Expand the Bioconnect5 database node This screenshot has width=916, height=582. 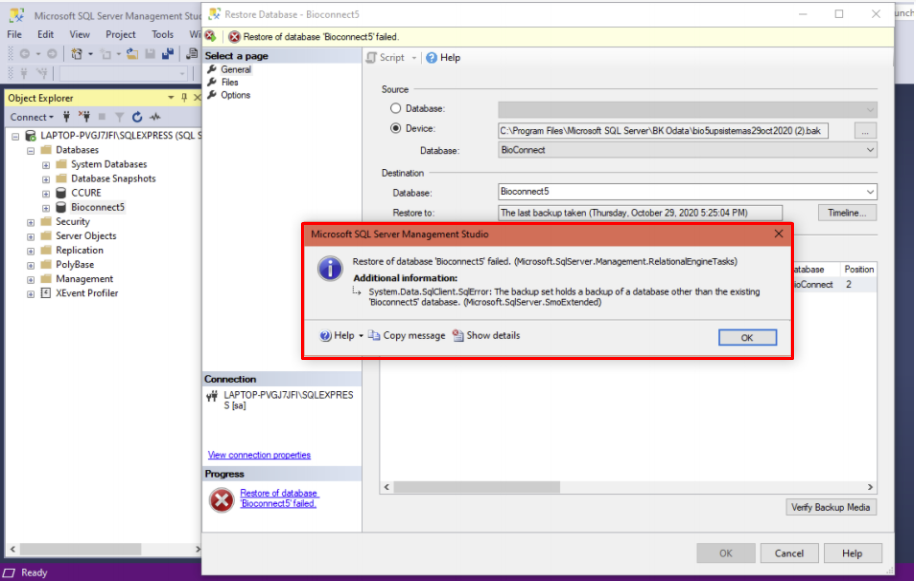click(46, 208)
